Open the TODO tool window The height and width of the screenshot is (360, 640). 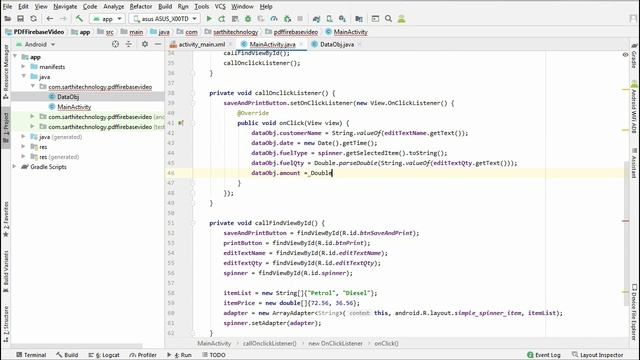point(213,355)
